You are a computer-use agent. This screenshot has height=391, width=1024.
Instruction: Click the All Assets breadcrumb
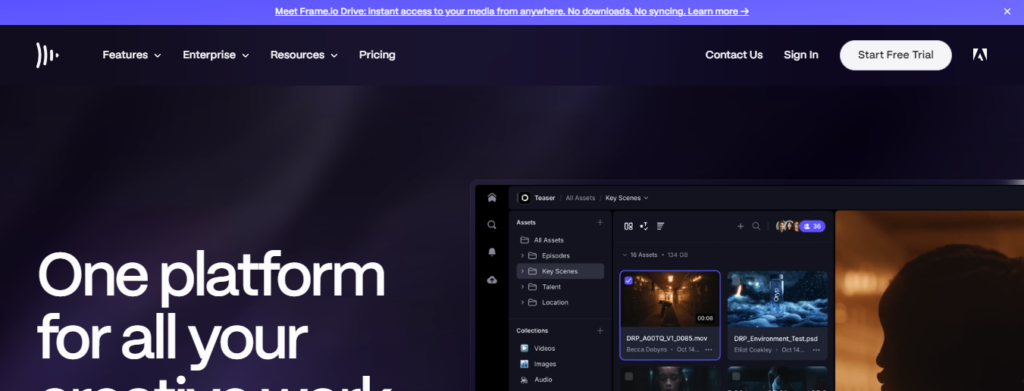(581, 198)
